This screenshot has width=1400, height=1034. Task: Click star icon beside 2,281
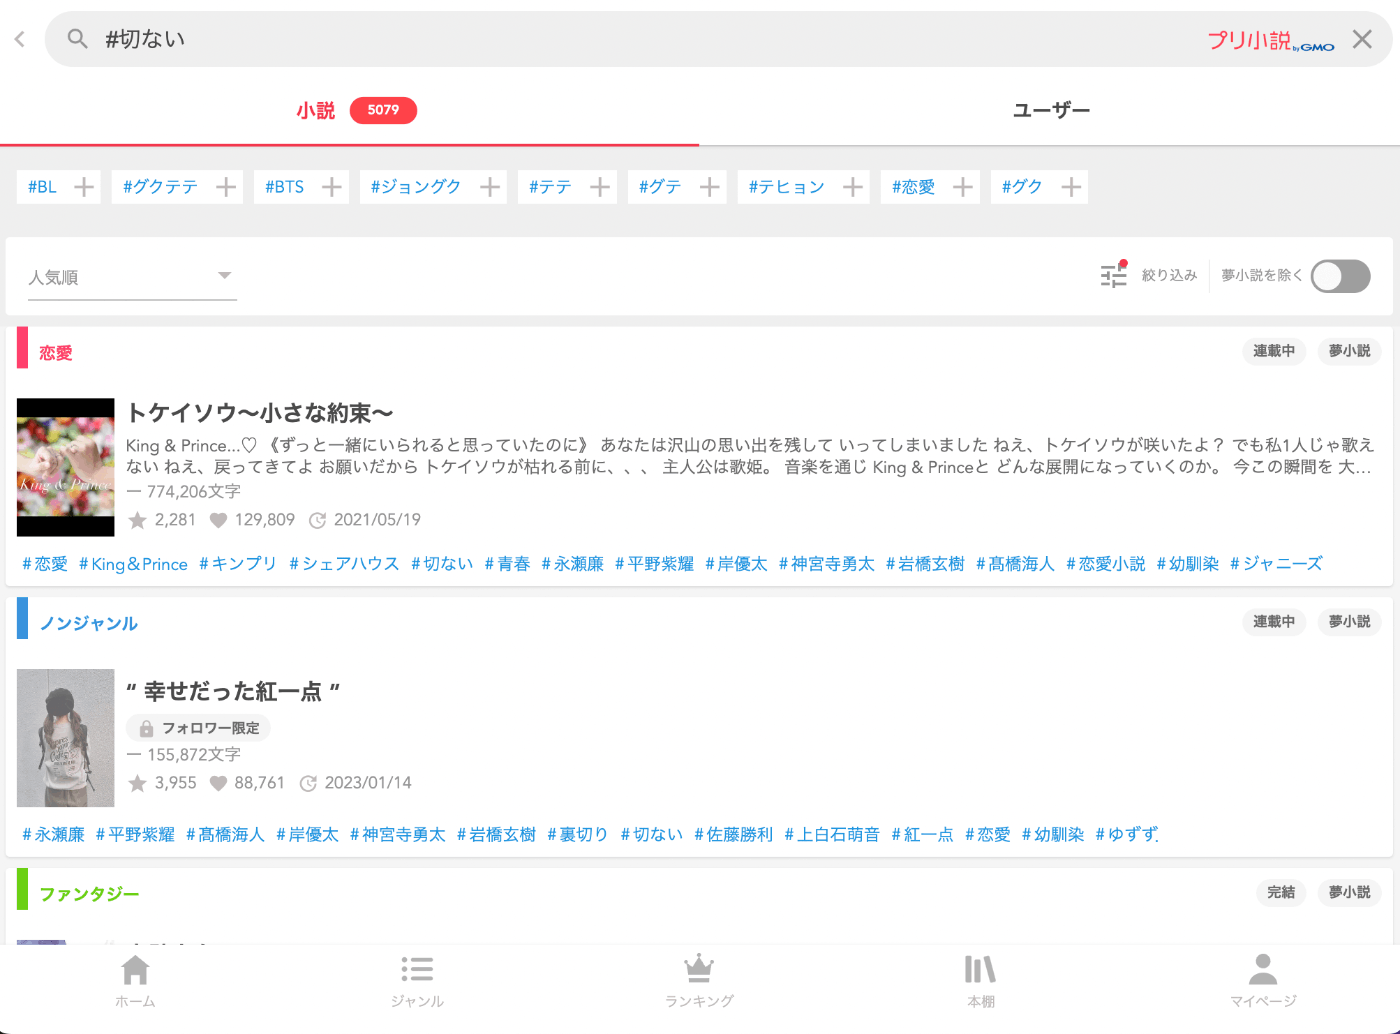[x=138, y=520]
